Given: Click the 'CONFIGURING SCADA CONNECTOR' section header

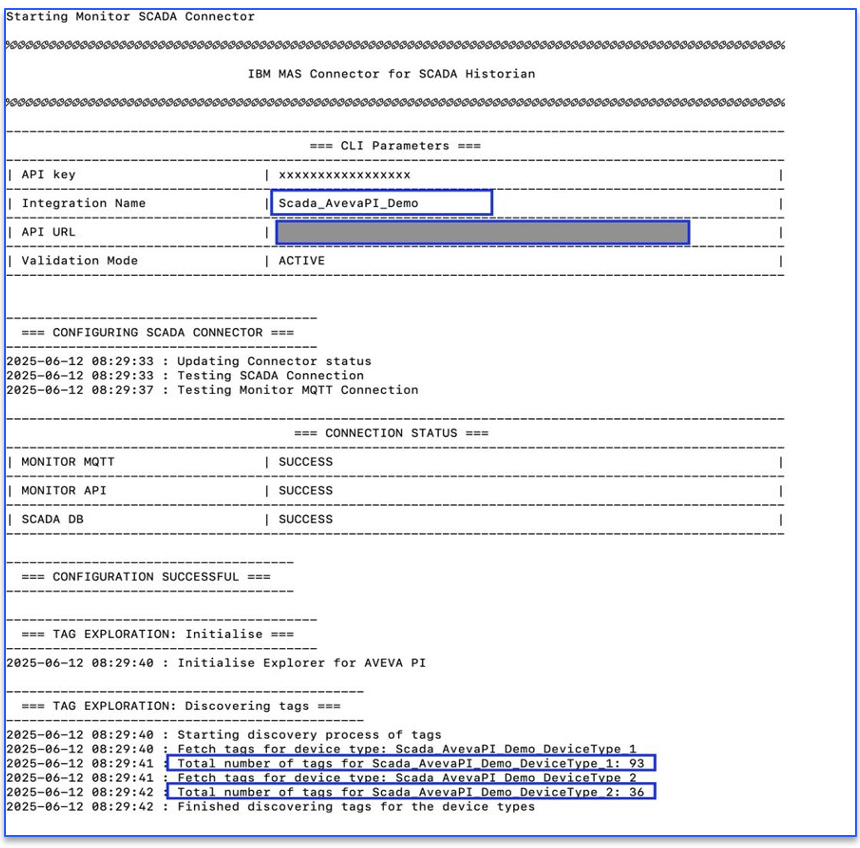Looking at the screenshot, I should click(x=157, y=332).
